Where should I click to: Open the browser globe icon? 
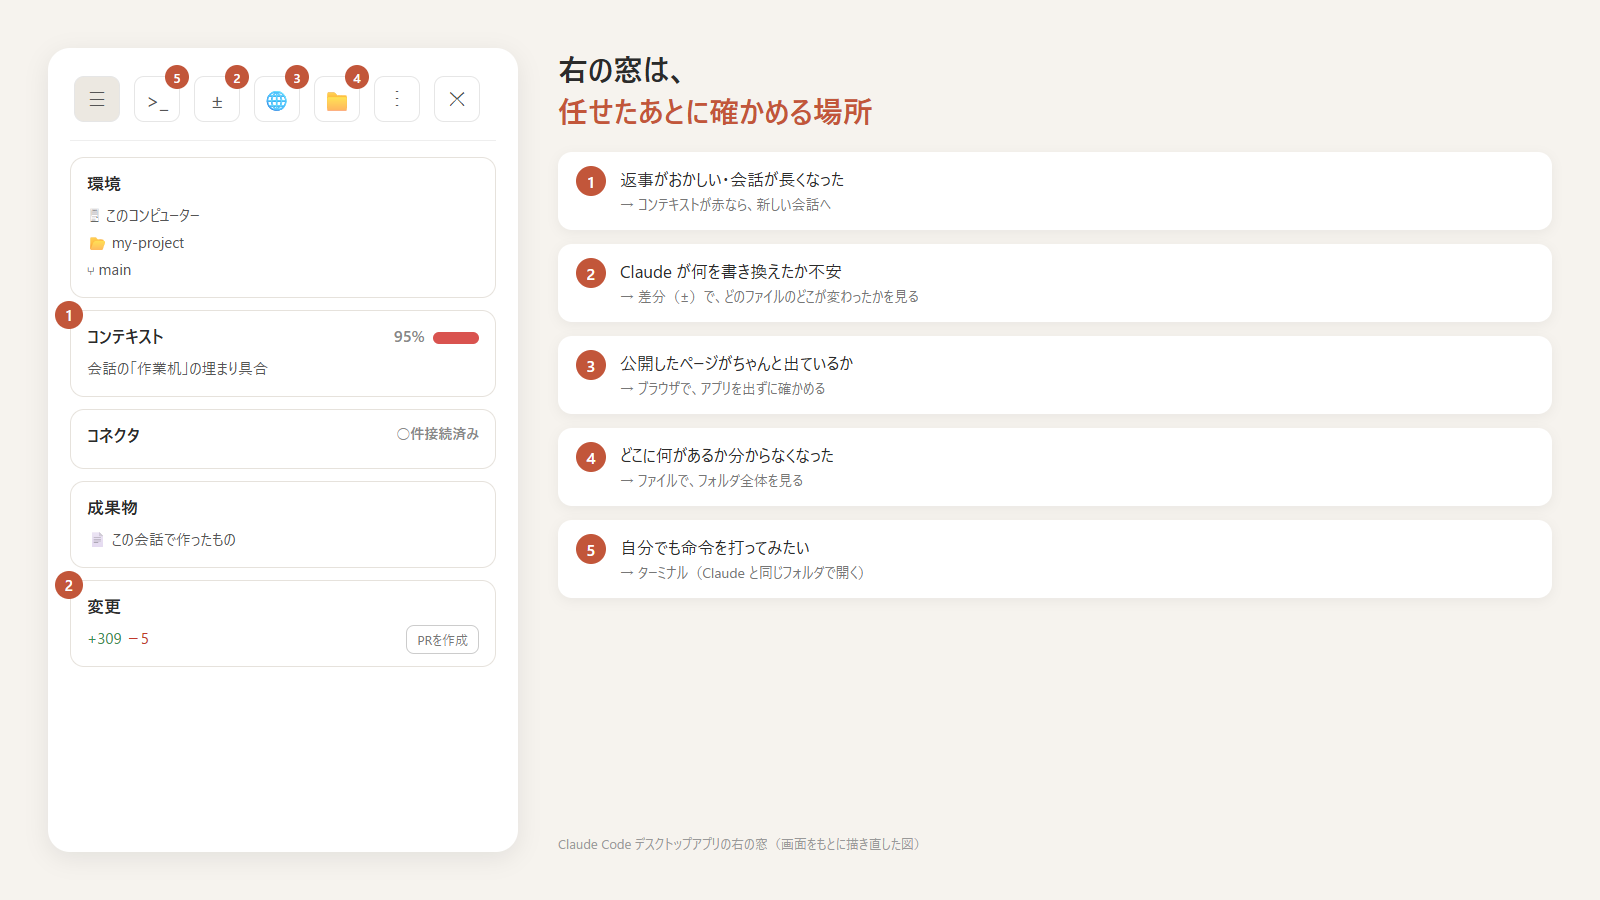pos(277,99)
